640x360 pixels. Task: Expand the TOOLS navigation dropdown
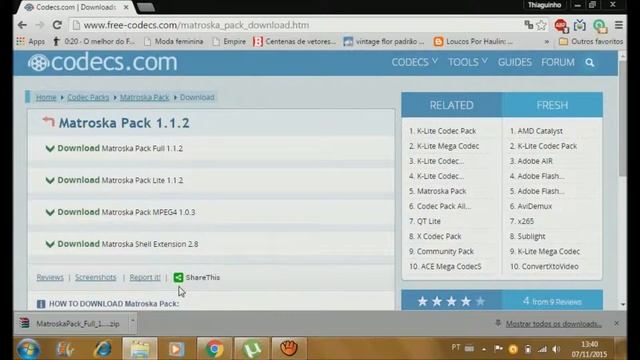click(x=468, y=62)
